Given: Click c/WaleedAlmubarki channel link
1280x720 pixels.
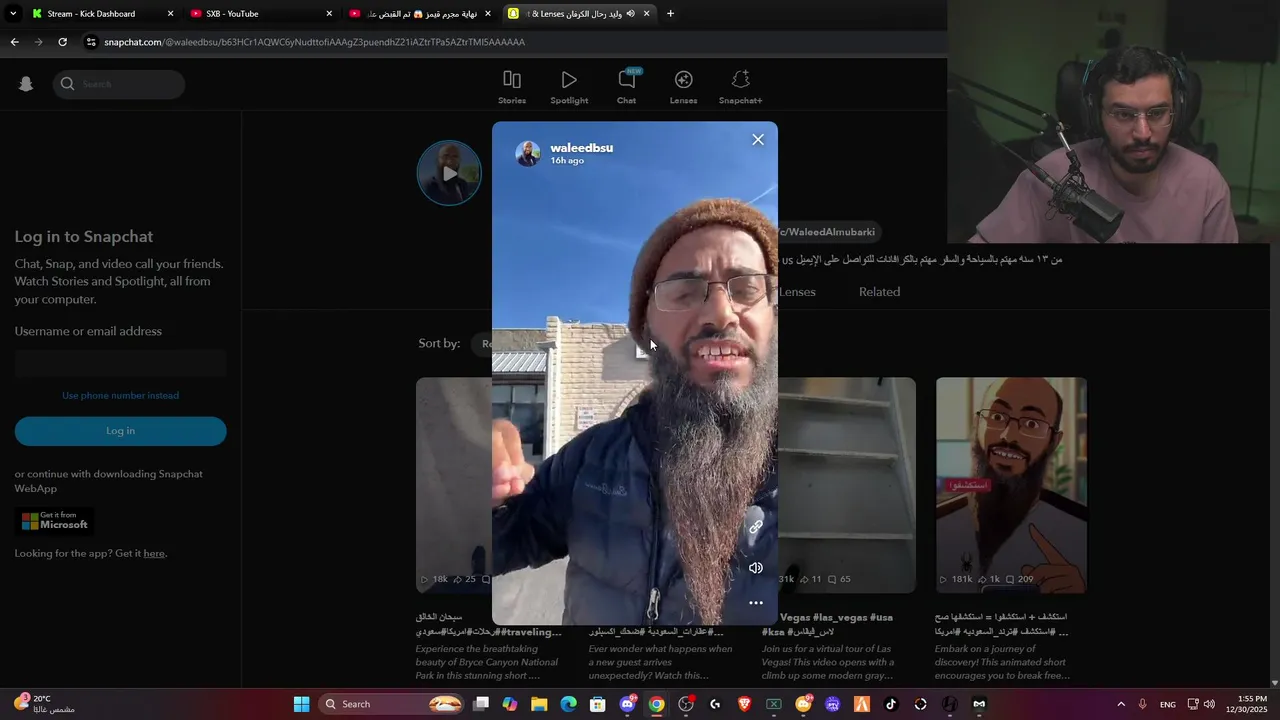Looking at the screenshot, I should 828,232.
